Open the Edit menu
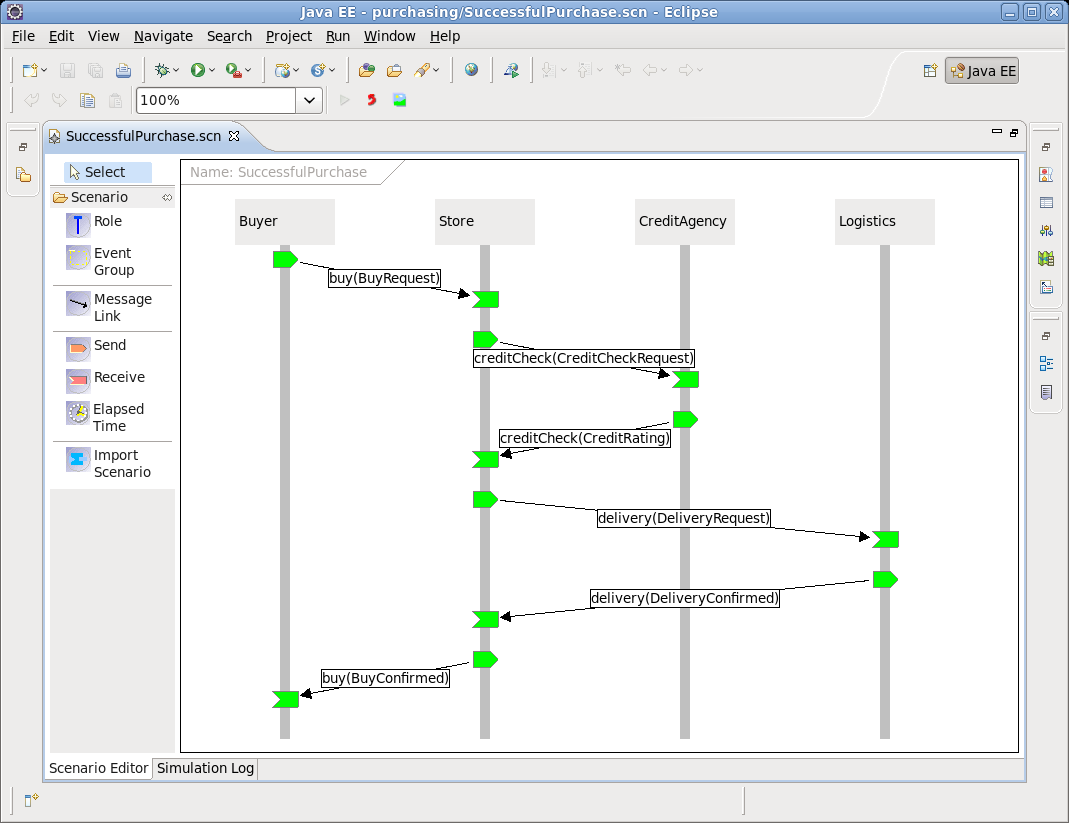Image resolution: width=1069 pixels, height=823 pixels. 61,36
